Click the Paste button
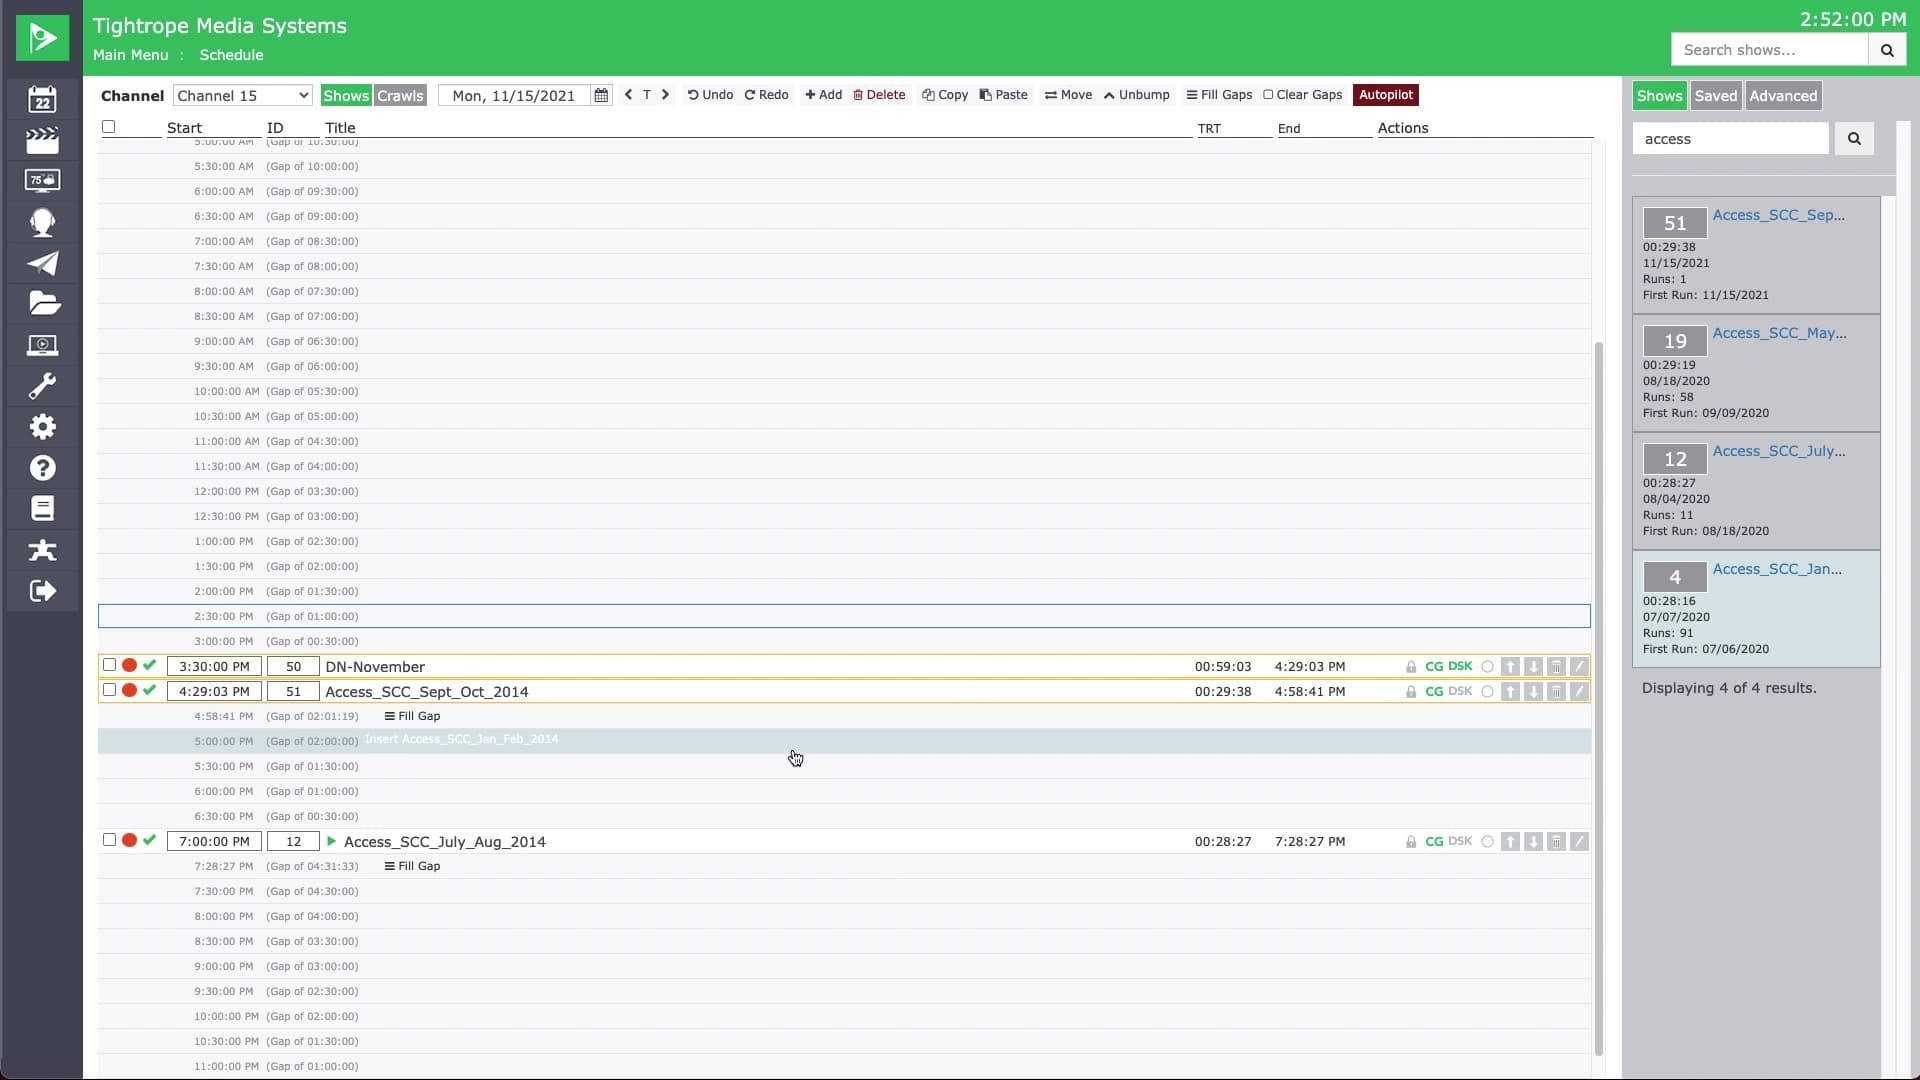Image resolution: width=1920 pixels, height=1080 pixels. coord(1004,95)
